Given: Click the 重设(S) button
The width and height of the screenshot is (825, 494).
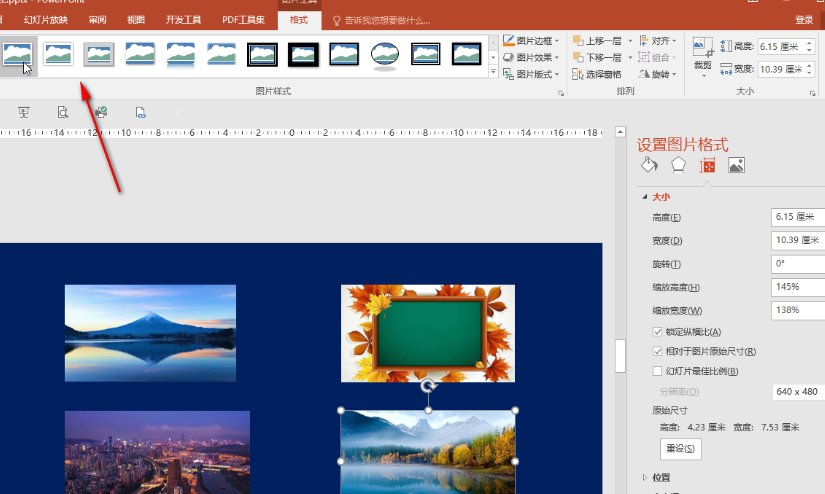Looking at the screenshot, I should coord(680,449).
